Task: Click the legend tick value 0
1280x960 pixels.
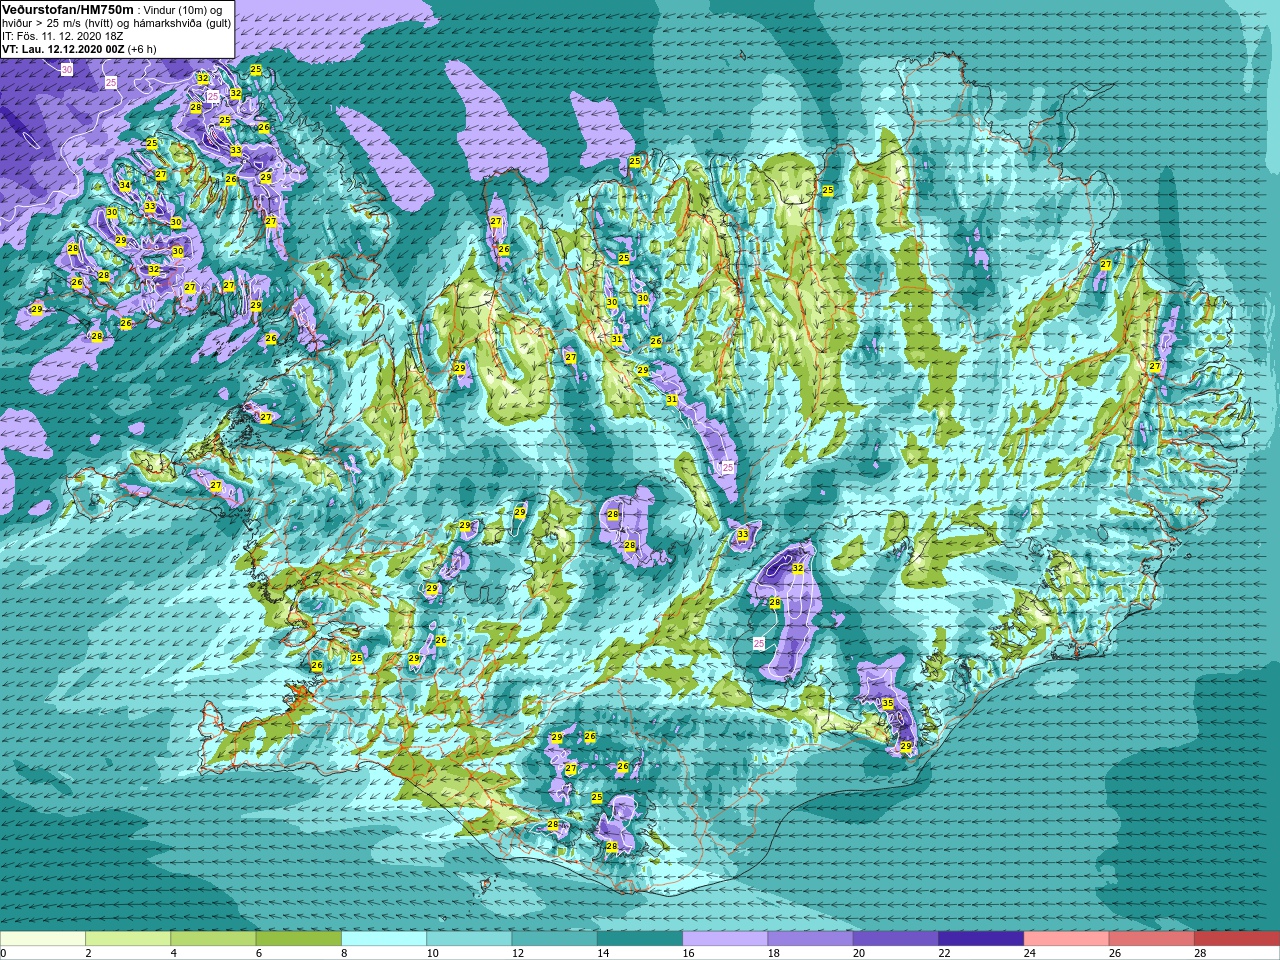Action: pos(3,953)
